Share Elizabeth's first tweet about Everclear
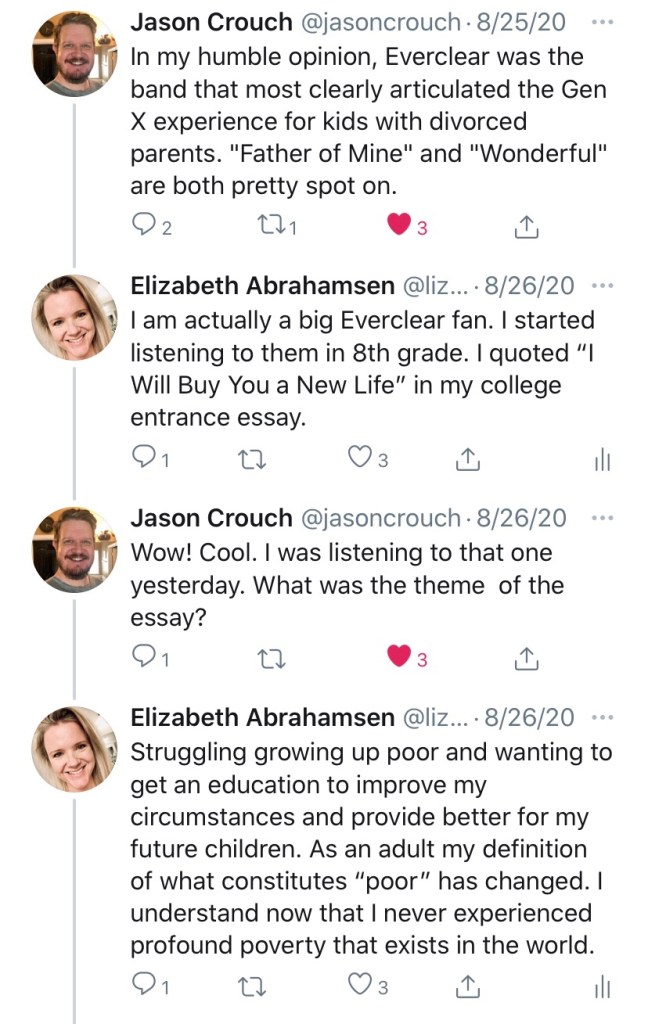This screenshot has width=648, height=1024. tap(466, 459)
